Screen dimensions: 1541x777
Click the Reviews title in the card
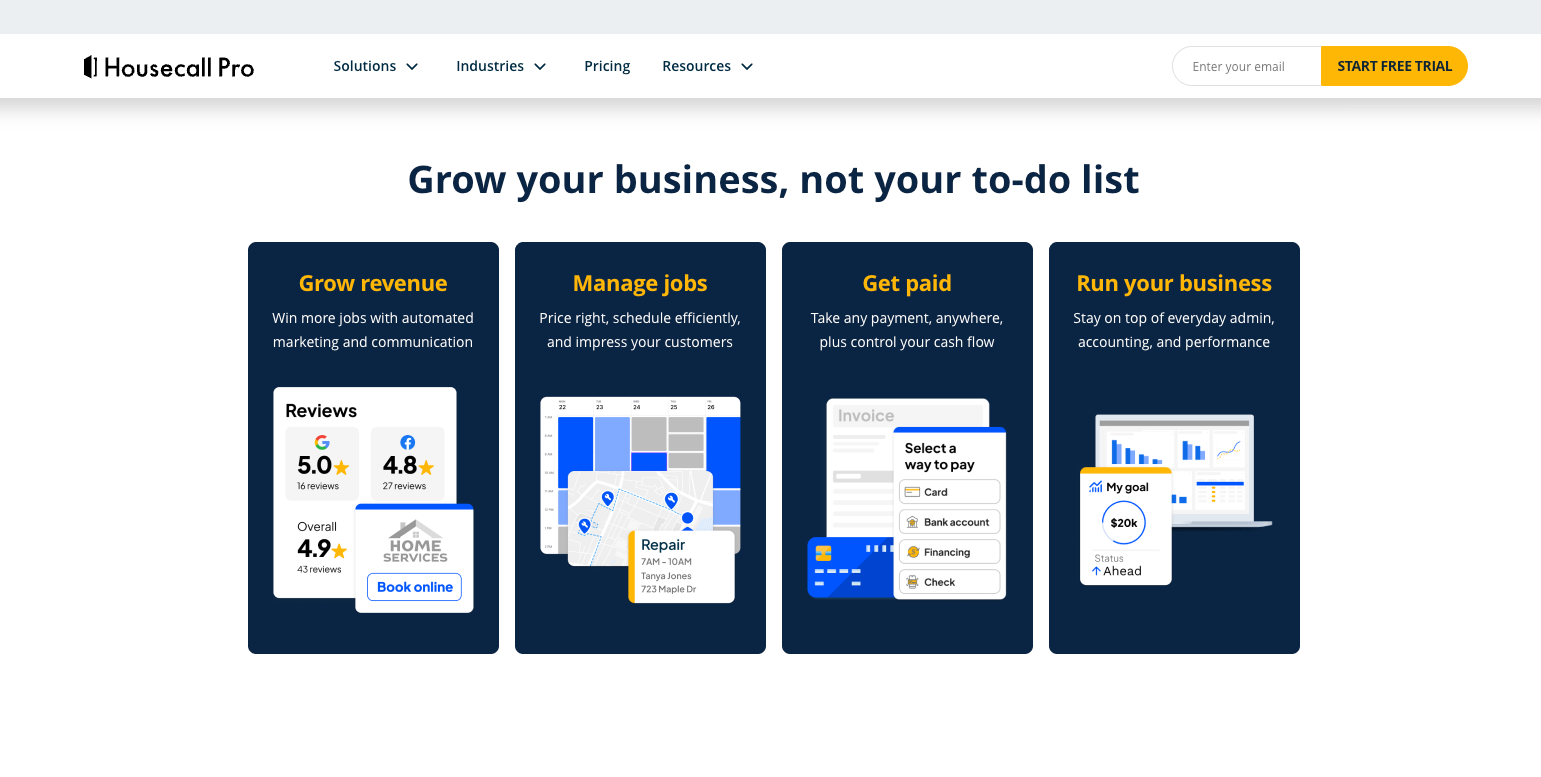click(x=321, y=411)
